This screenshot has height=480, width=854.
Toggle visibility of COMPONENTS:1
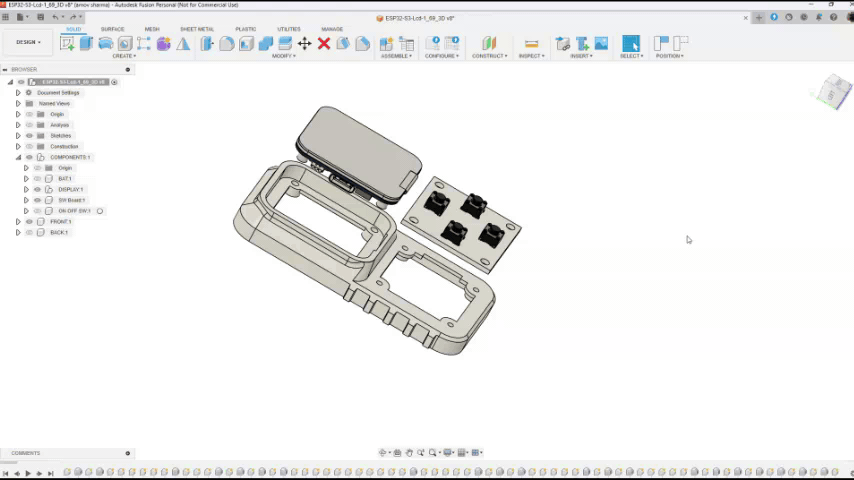(x=29, y=157)
